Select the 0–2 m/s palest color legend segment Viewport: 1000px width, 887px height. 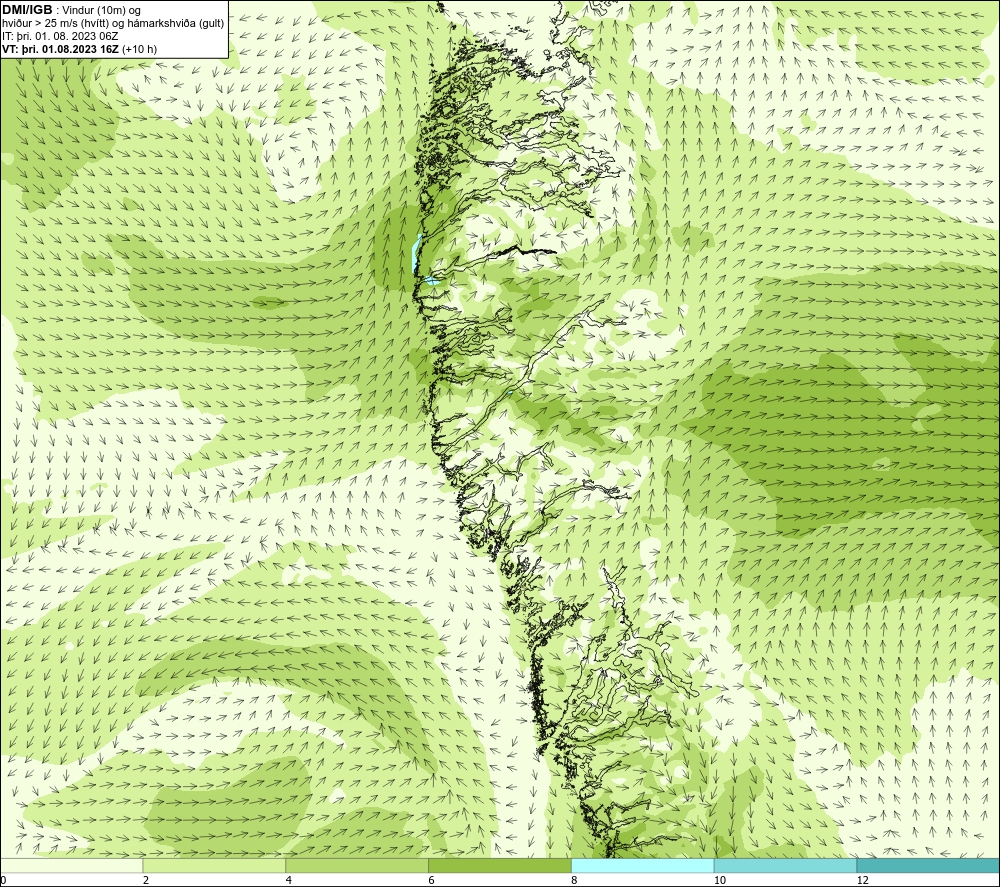[71, 865]
